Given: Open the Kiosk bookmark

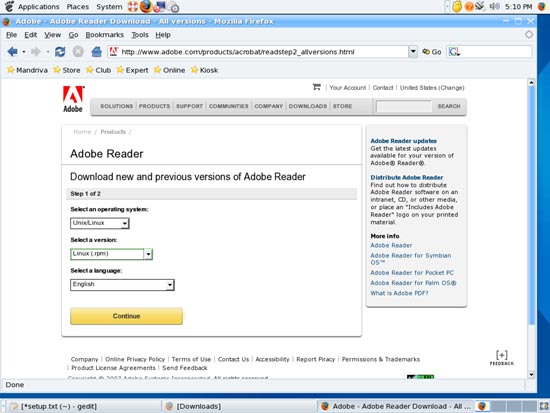Looking at the screenshot, I should [x=204, y=70].
